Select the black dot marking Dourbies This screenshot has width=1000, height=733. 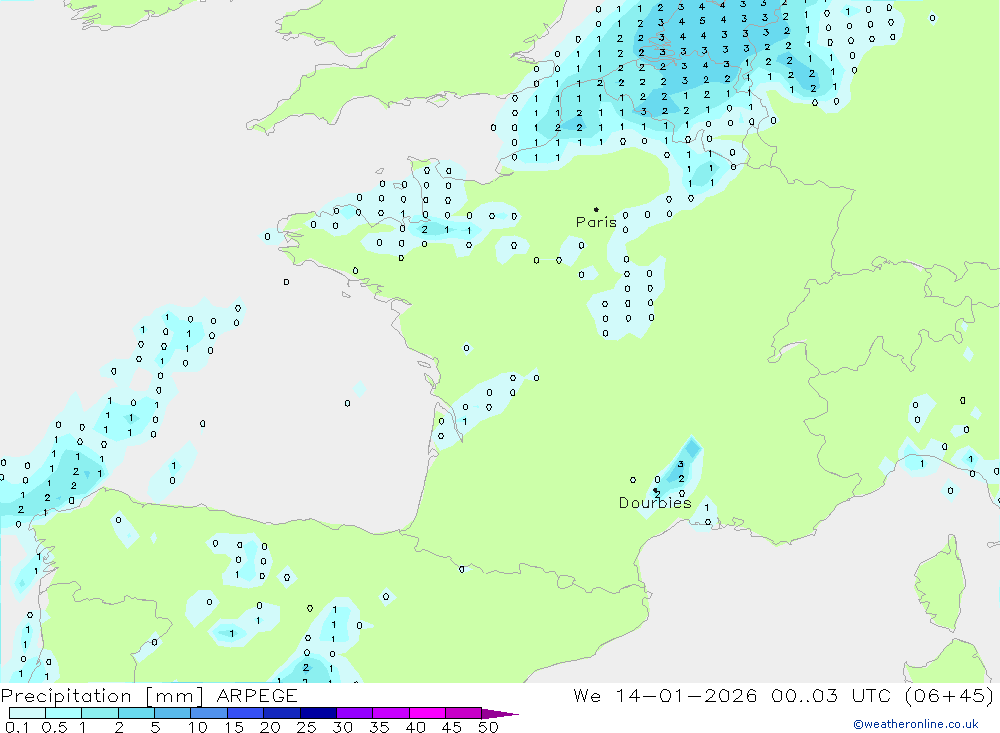click(x=655, y=491)
